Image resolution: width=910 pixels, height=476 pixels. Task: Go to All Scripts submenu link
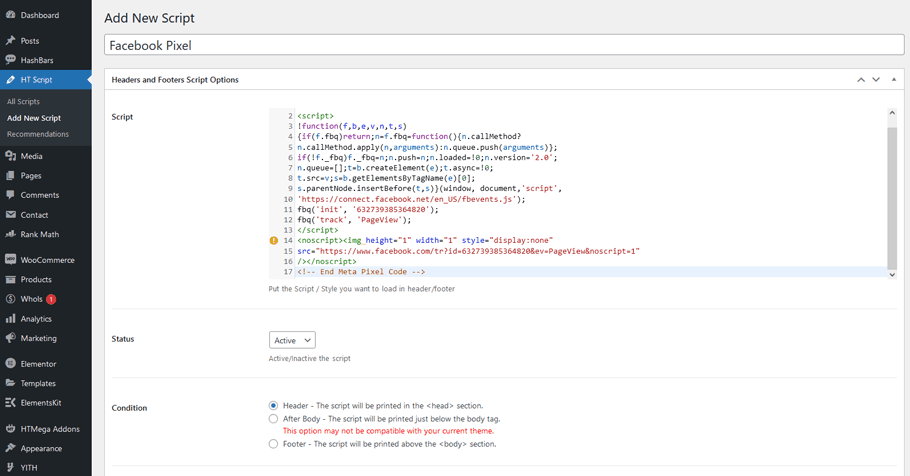click(x=23, y=102)
